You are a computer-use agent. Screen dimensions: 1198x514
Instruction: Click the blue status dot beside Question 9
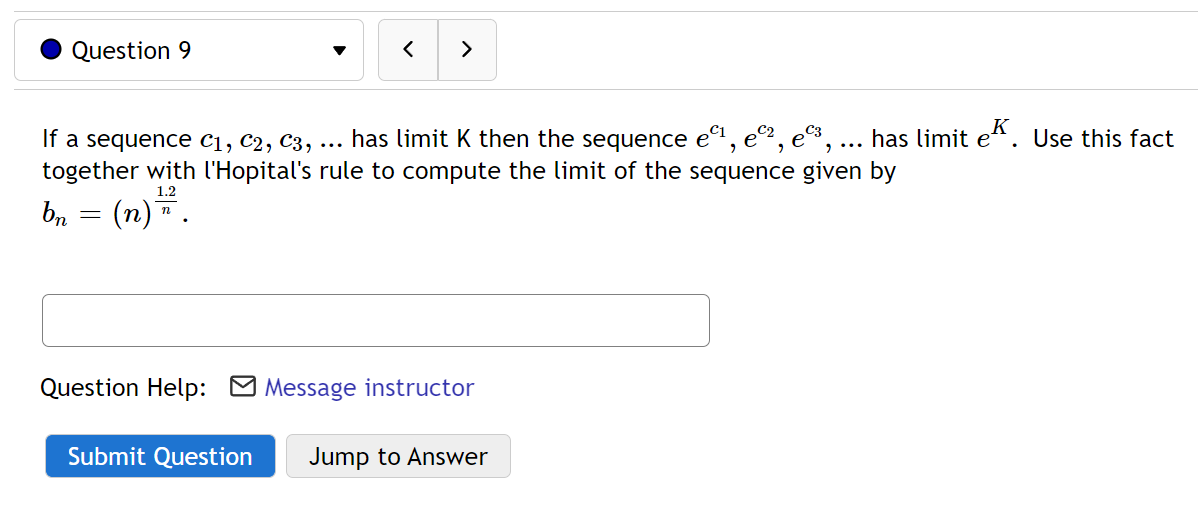(51, 50)
